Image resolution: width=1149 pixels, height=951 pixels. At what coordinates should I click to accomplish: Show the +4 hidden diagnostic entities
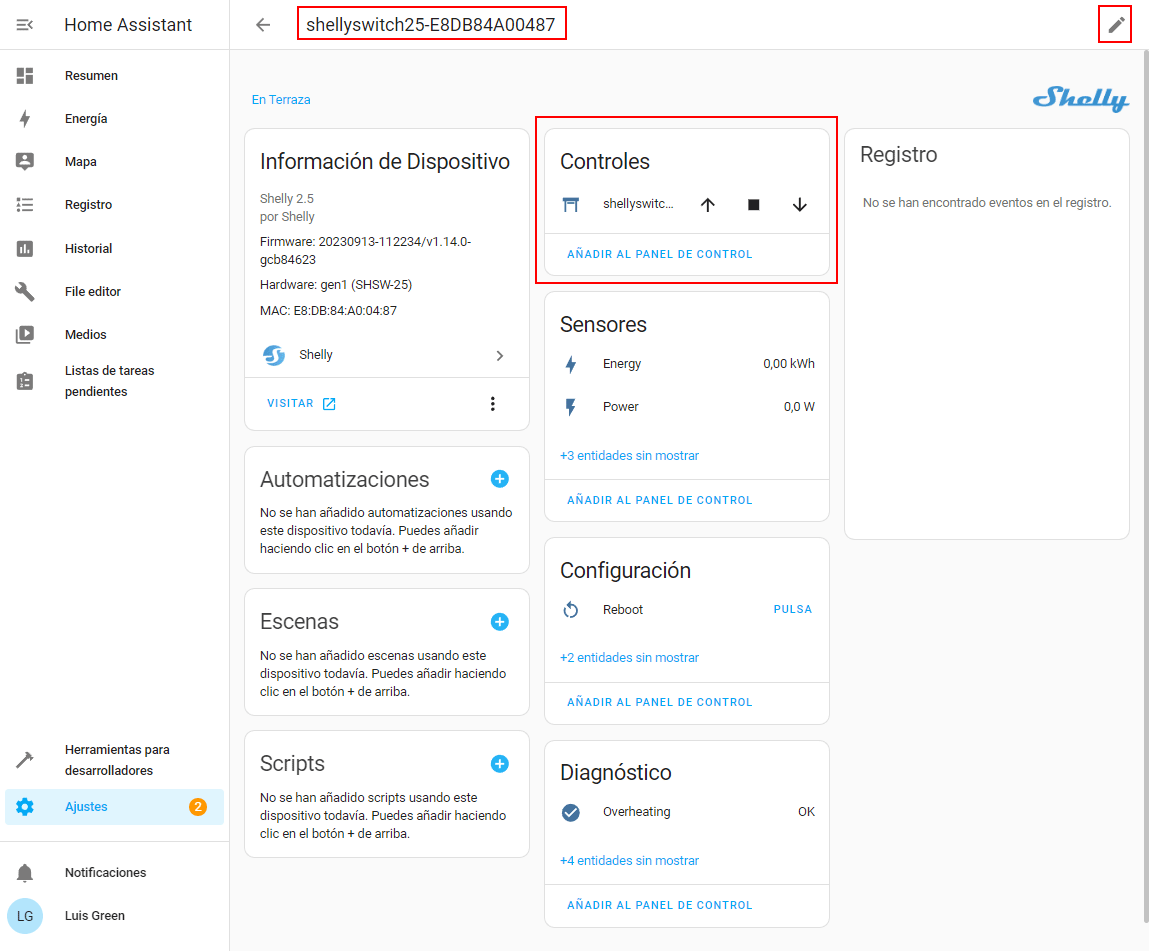point(629,861)
